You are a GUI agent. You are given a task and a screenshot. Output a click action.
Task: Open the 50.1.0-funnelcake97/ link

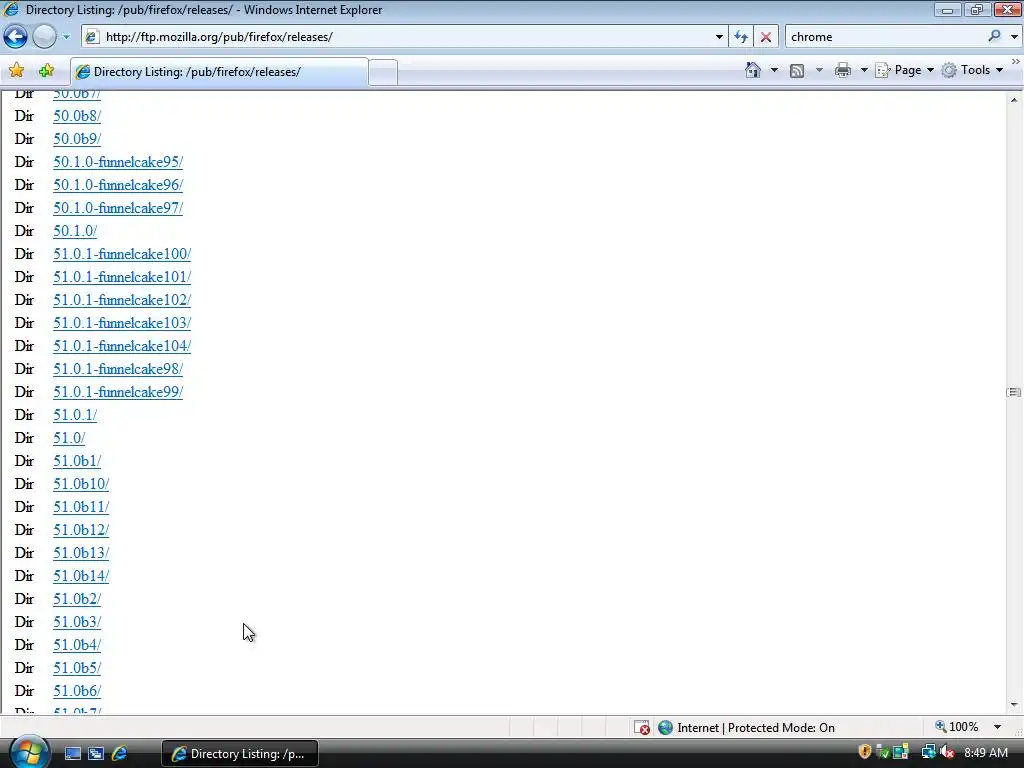pyautogui.click(x=118, y=208)
